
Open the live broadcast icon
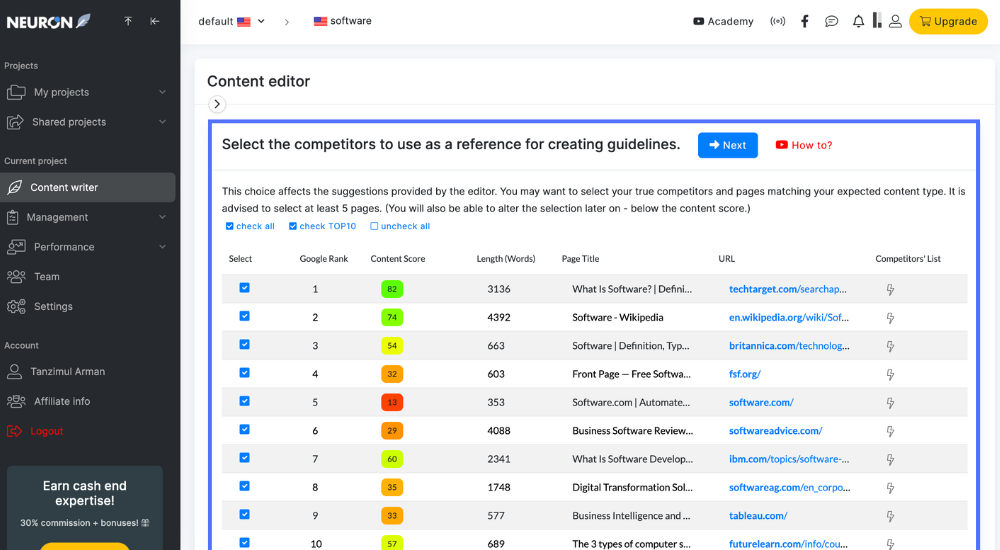777,21
